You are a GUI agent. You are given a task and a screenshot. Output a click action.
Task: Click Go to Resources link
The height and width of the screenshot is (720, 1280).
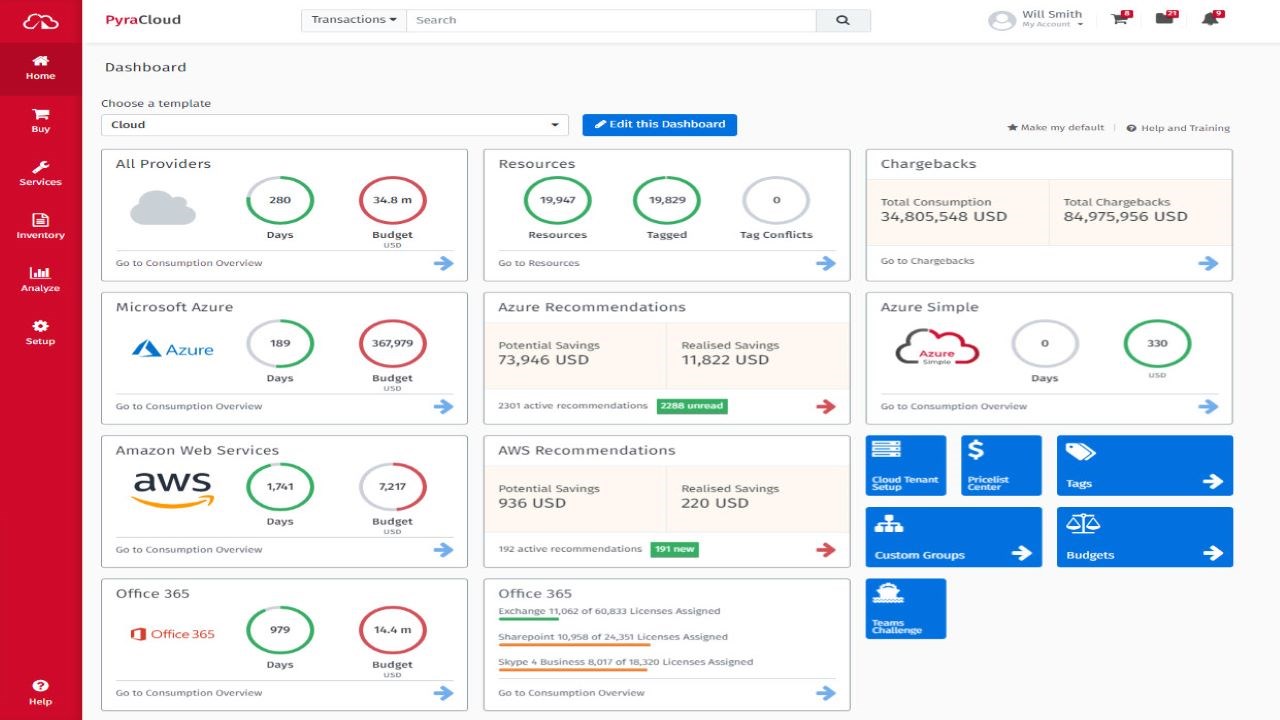[539, 263]
